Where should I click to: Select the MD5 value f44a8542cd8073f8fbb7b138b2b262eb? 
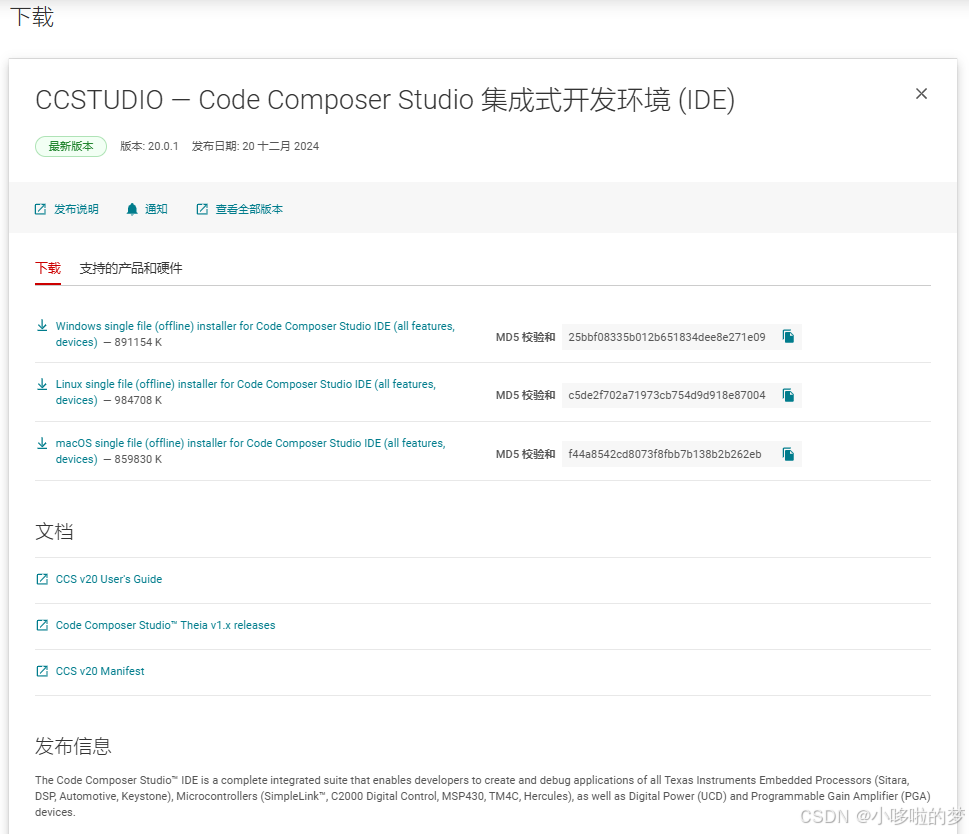click(665, 454)
